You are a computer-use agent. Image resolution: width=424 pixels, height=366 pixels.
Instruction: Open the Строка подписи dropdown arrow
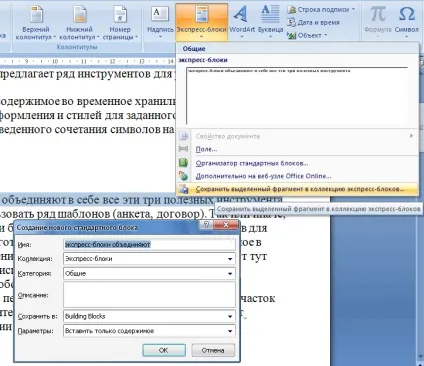pyautogui.click(x=353, y=10)
